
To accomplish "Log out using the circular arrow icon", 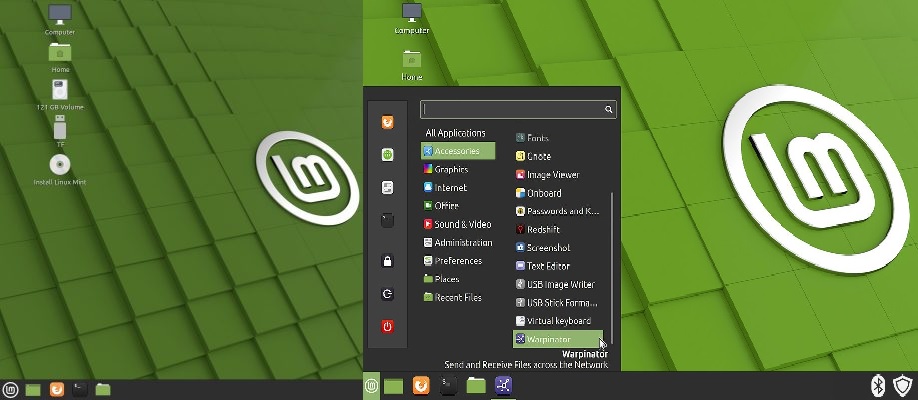I will click(x=387, y=294).
